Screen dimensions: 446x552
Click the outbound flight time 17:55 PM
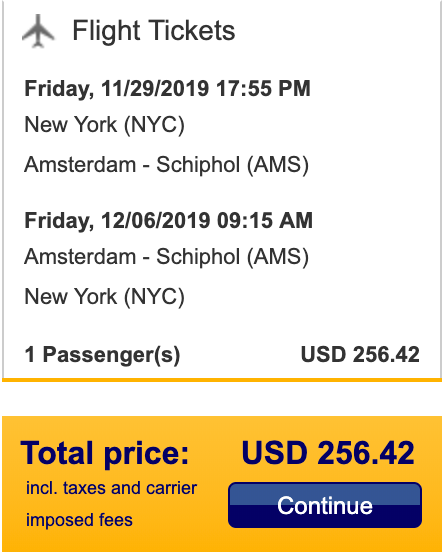tap(263, 88)
